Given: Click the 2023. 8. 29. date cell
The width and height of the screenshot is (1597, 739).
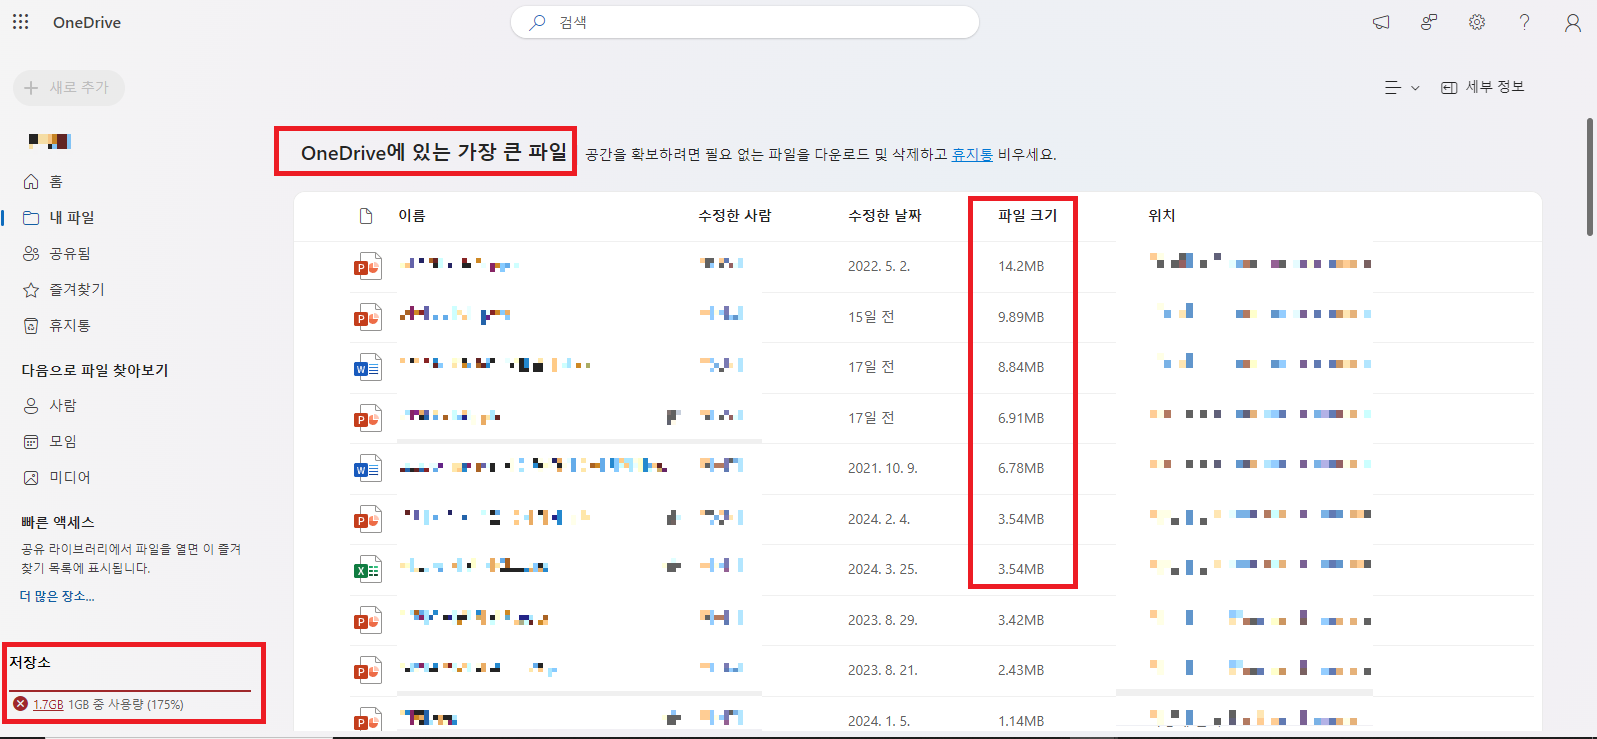Looking at the screenshot, I should (x=883, y=620).
